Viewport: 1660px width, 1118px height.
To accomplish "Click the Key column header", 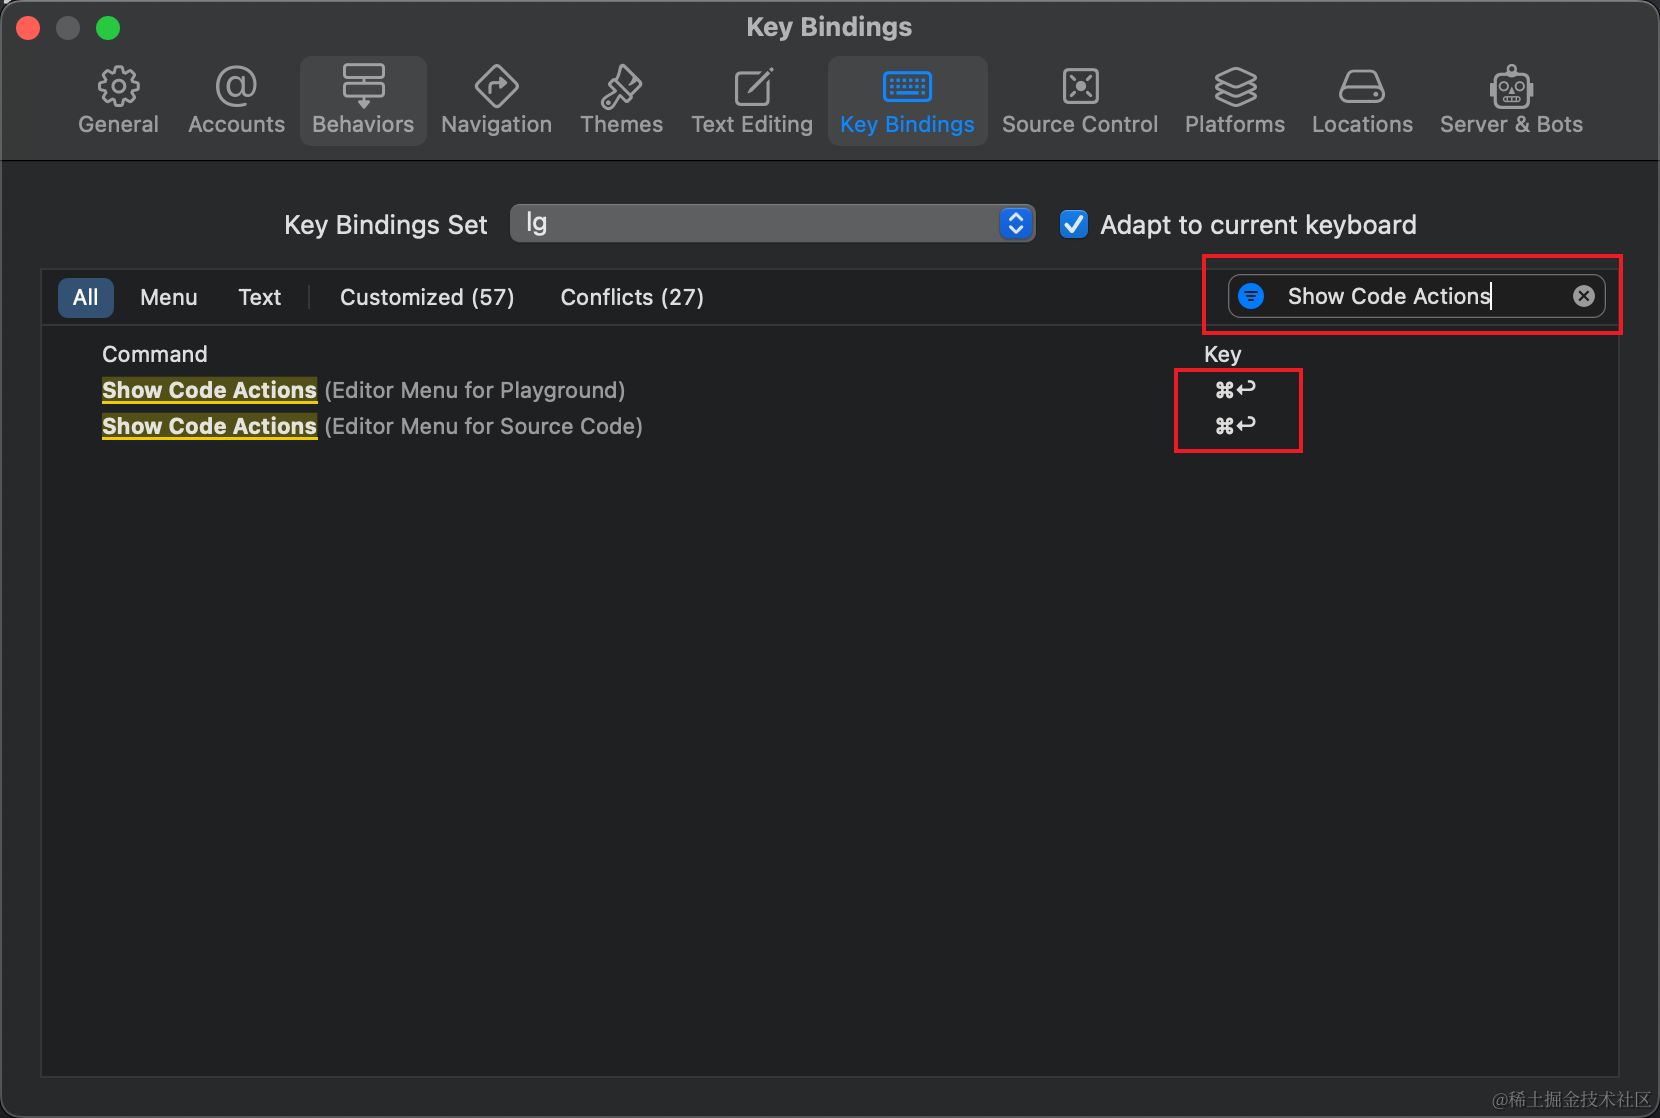I will click(1223, 354).
